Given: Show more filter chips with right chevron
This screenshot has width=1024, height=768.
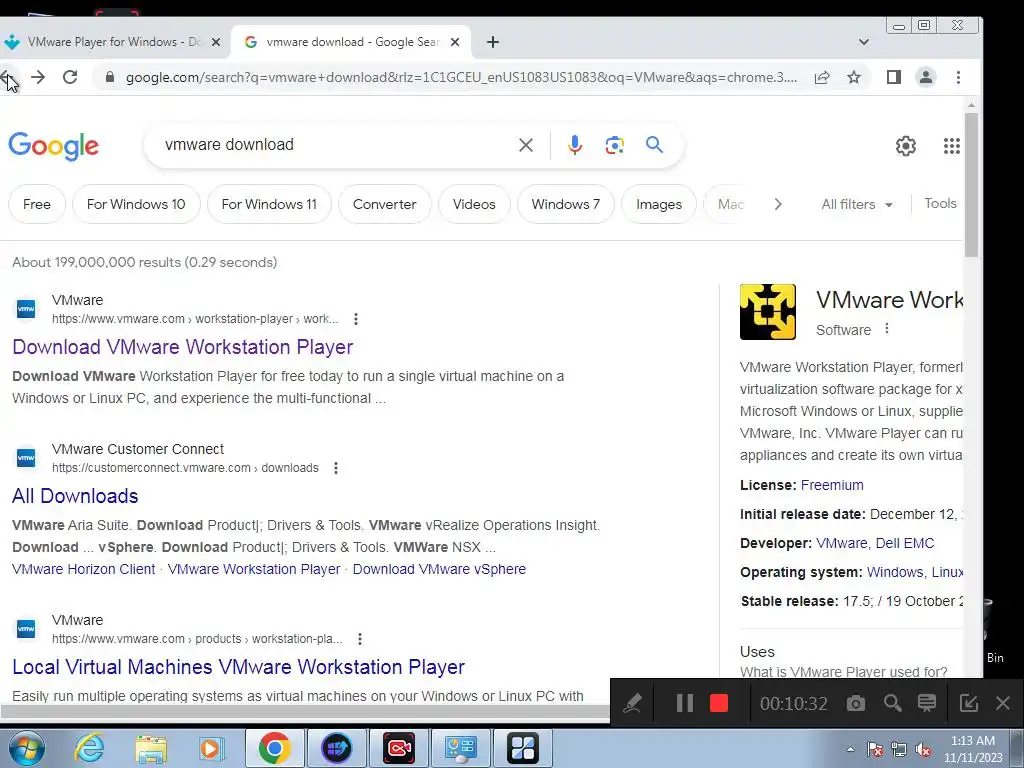Looking at the screenshot, I should pyautogui.click(x=777, y=204).
